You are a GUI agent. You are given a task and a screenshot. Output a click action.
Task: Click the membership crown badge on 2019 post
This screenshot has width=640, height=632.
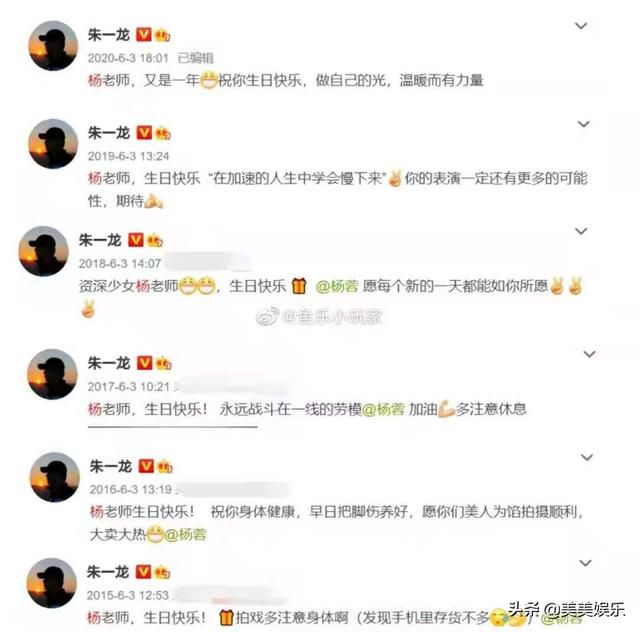pyautogui.click(x=162, y=133)
